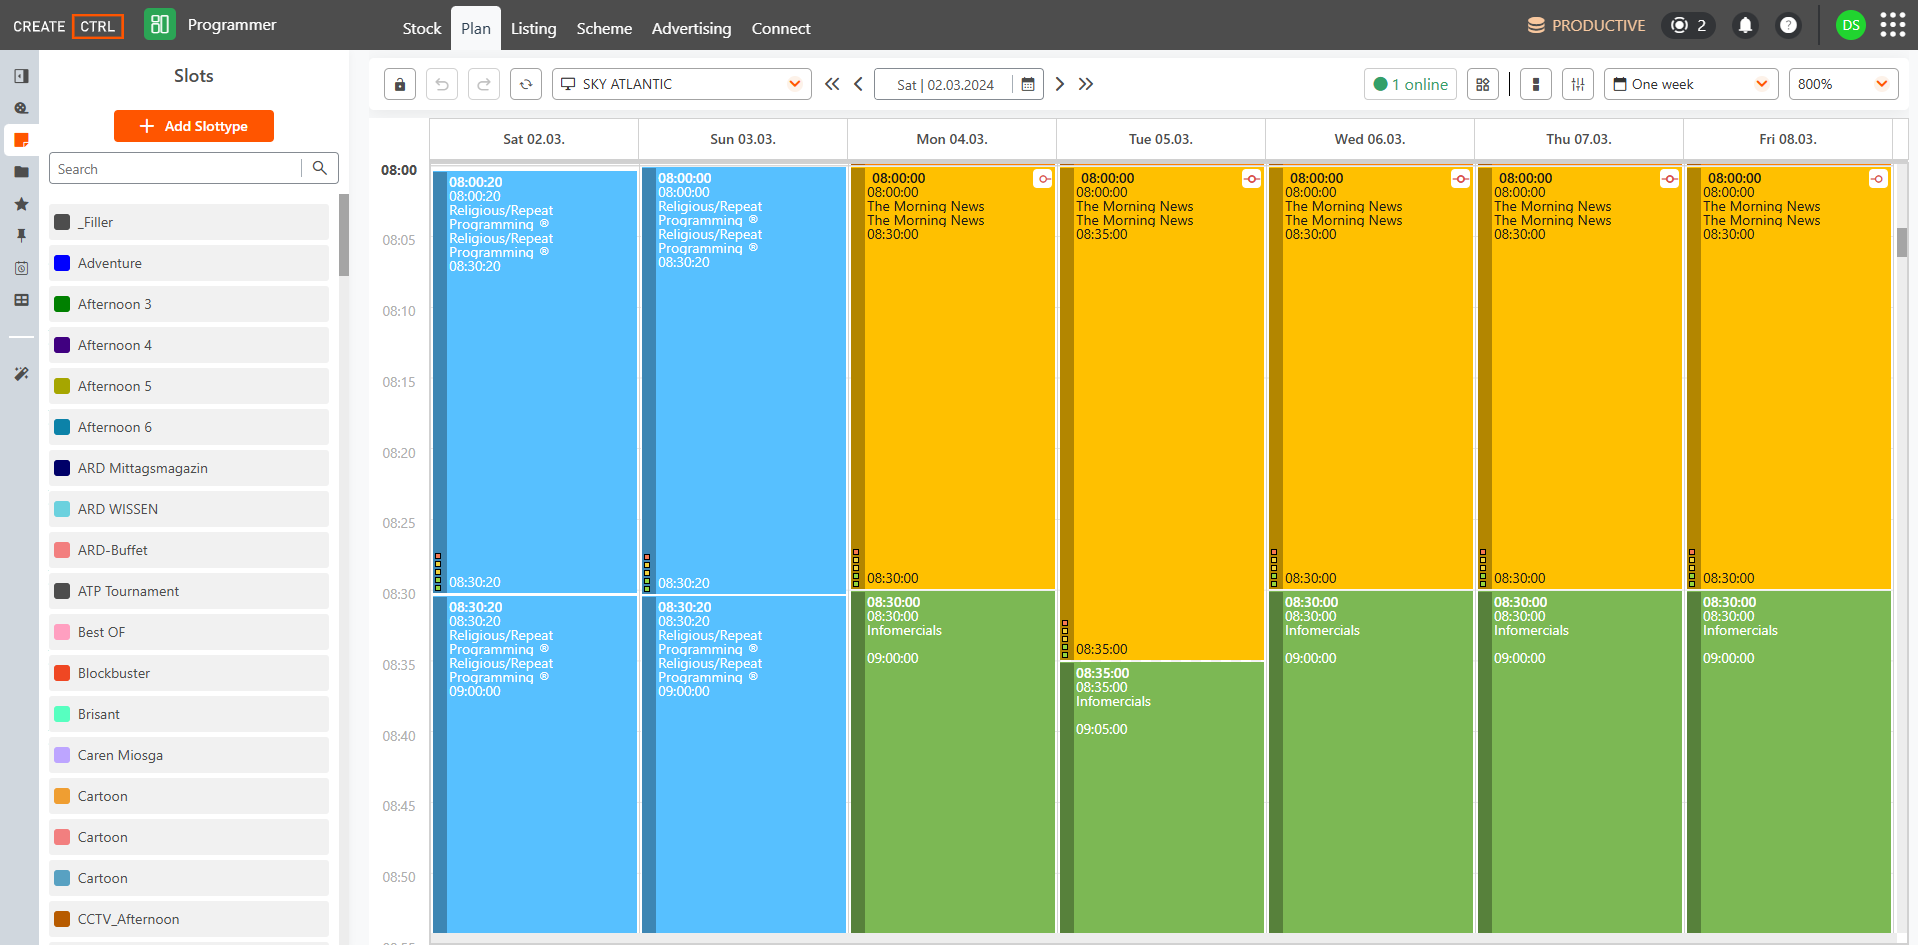Click the undo arrow button
Image resolution: width=1918 pixels, height=945 pixels.
click(442, 84)
